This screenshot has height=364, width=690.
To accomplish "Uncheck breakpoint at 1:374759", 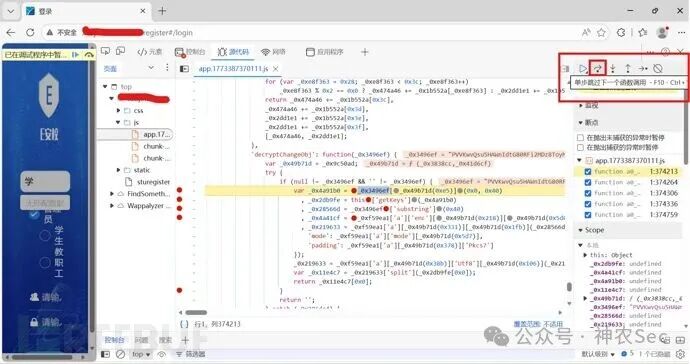I will (x=588, y=215).
